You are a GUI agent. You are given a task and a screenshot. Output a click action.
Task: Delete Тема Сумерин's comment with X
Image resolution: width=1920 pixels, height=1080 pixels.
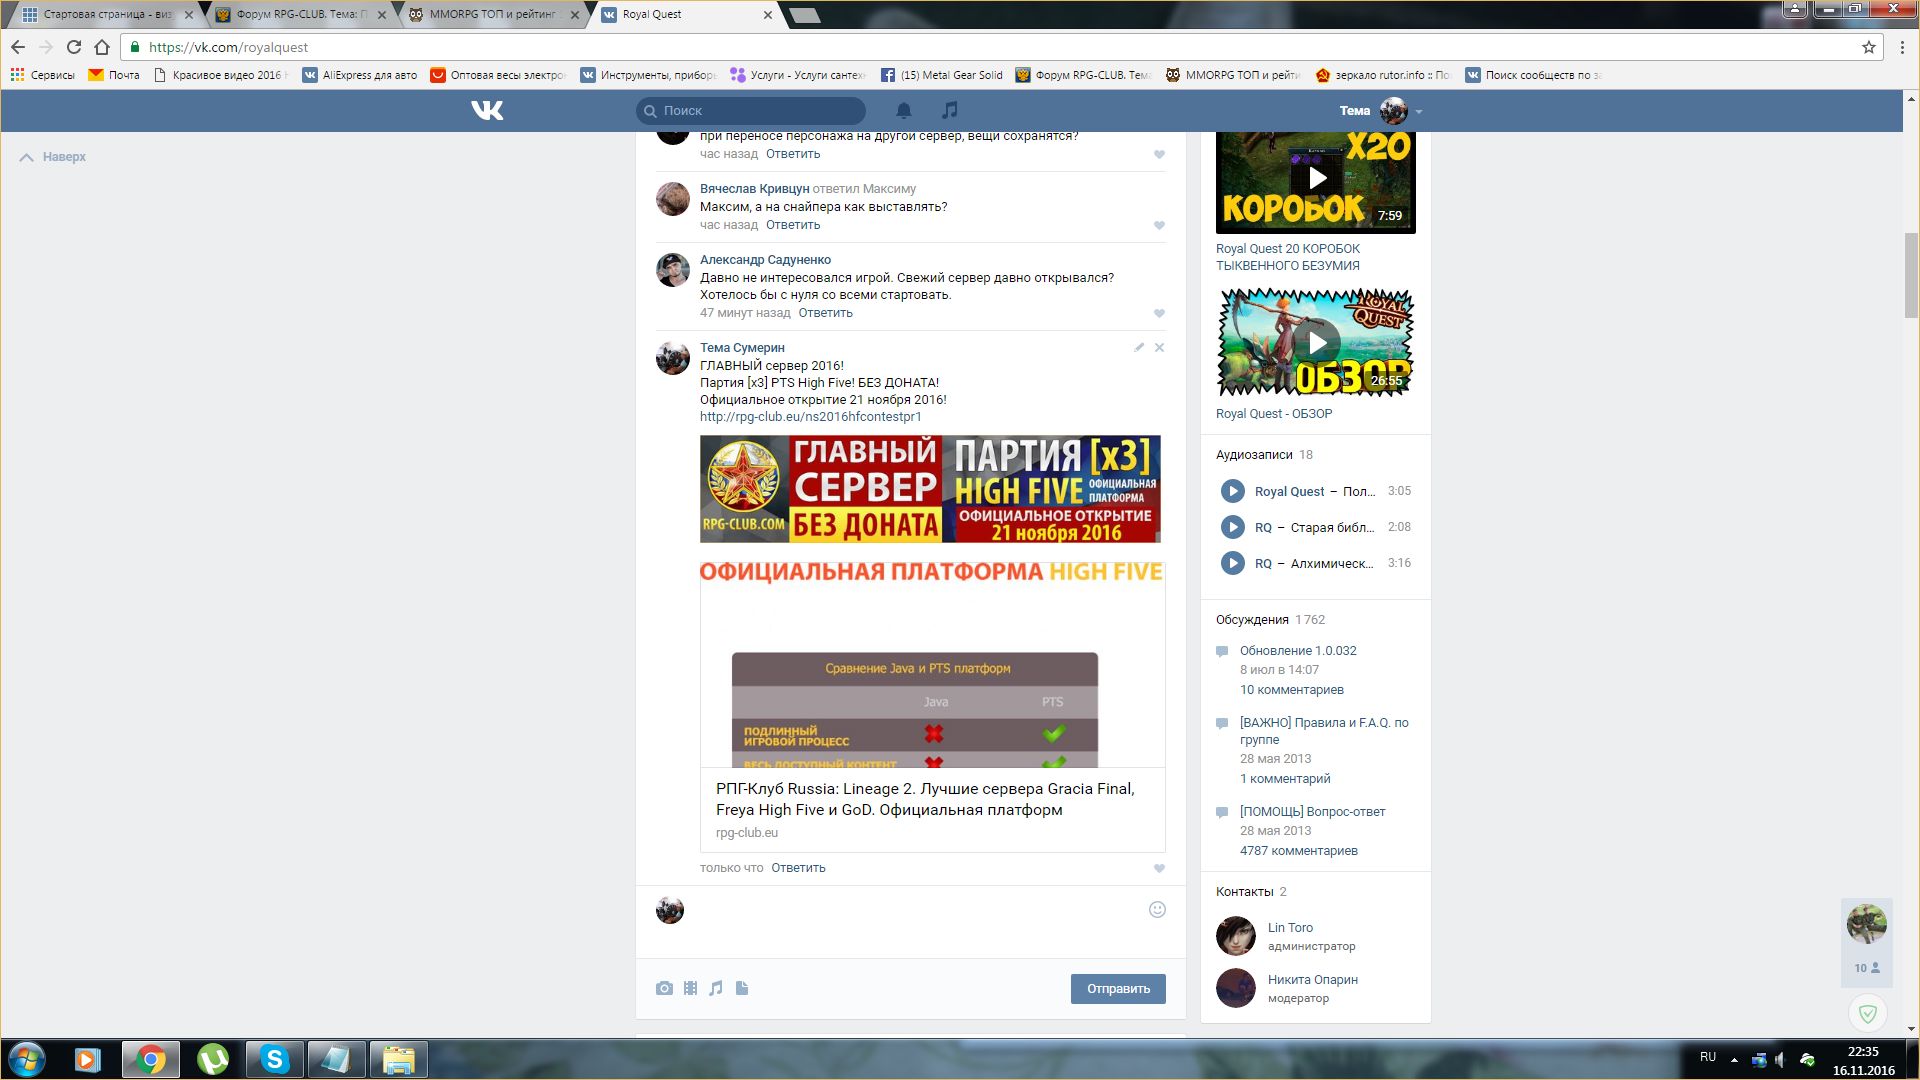tap(1159, 347)
